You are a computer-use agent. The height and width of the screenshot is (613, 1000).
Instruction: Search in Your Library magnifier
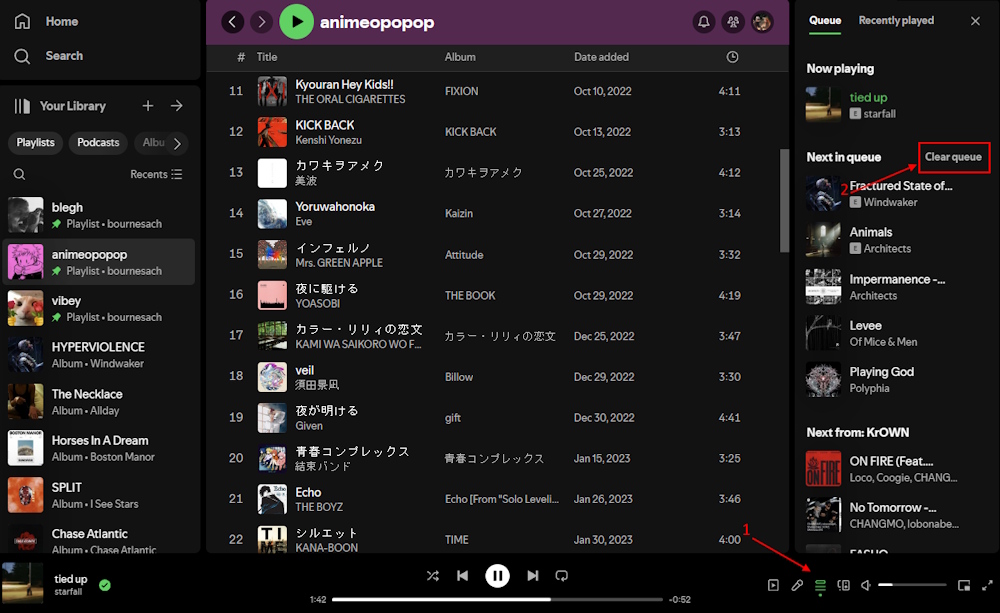(20, 174)
